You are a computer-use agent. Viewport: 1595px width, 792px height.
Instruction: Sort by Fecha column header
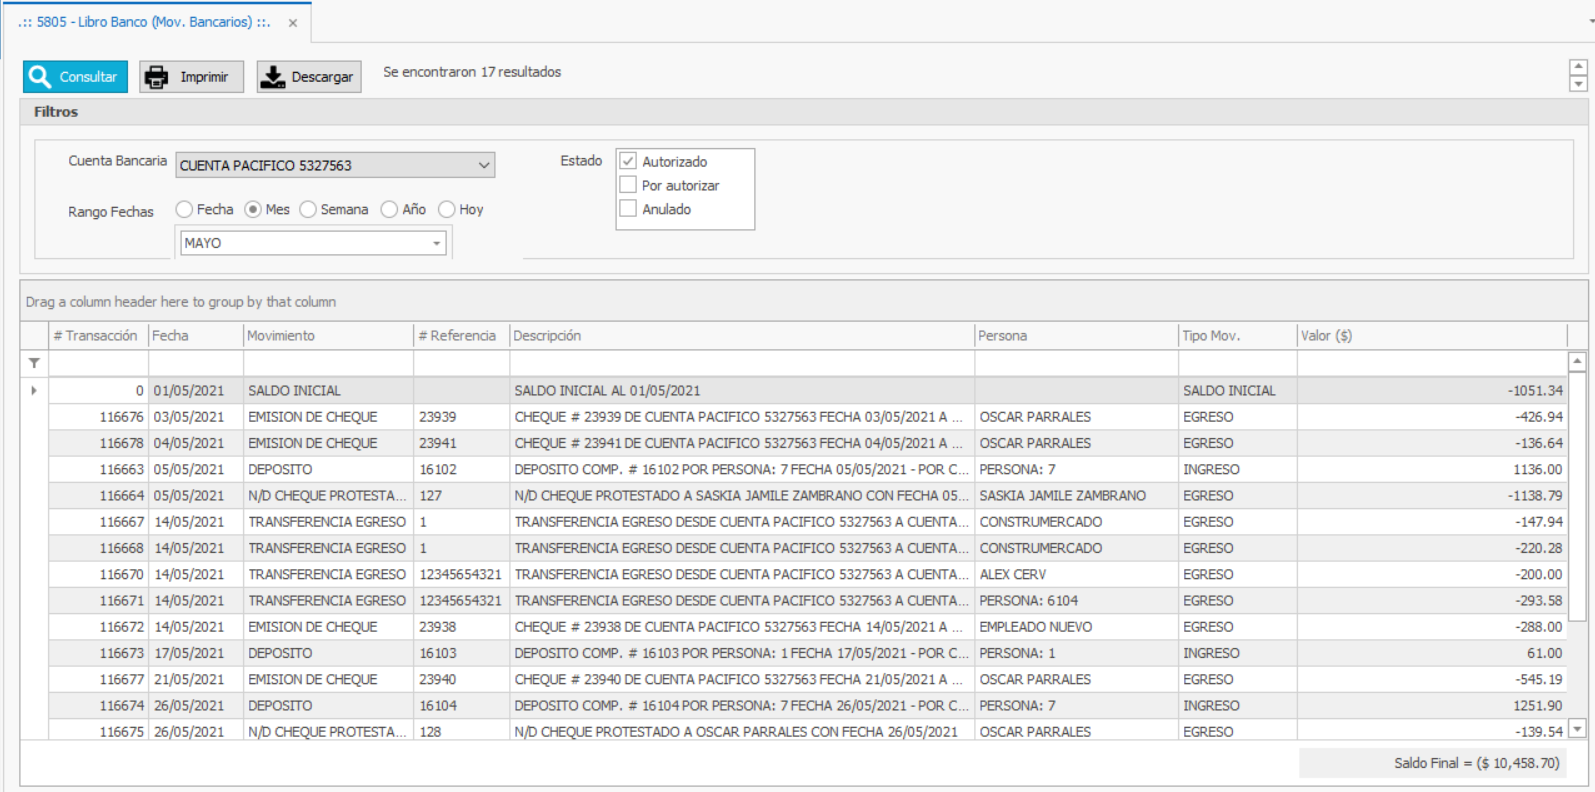[195, 336]
